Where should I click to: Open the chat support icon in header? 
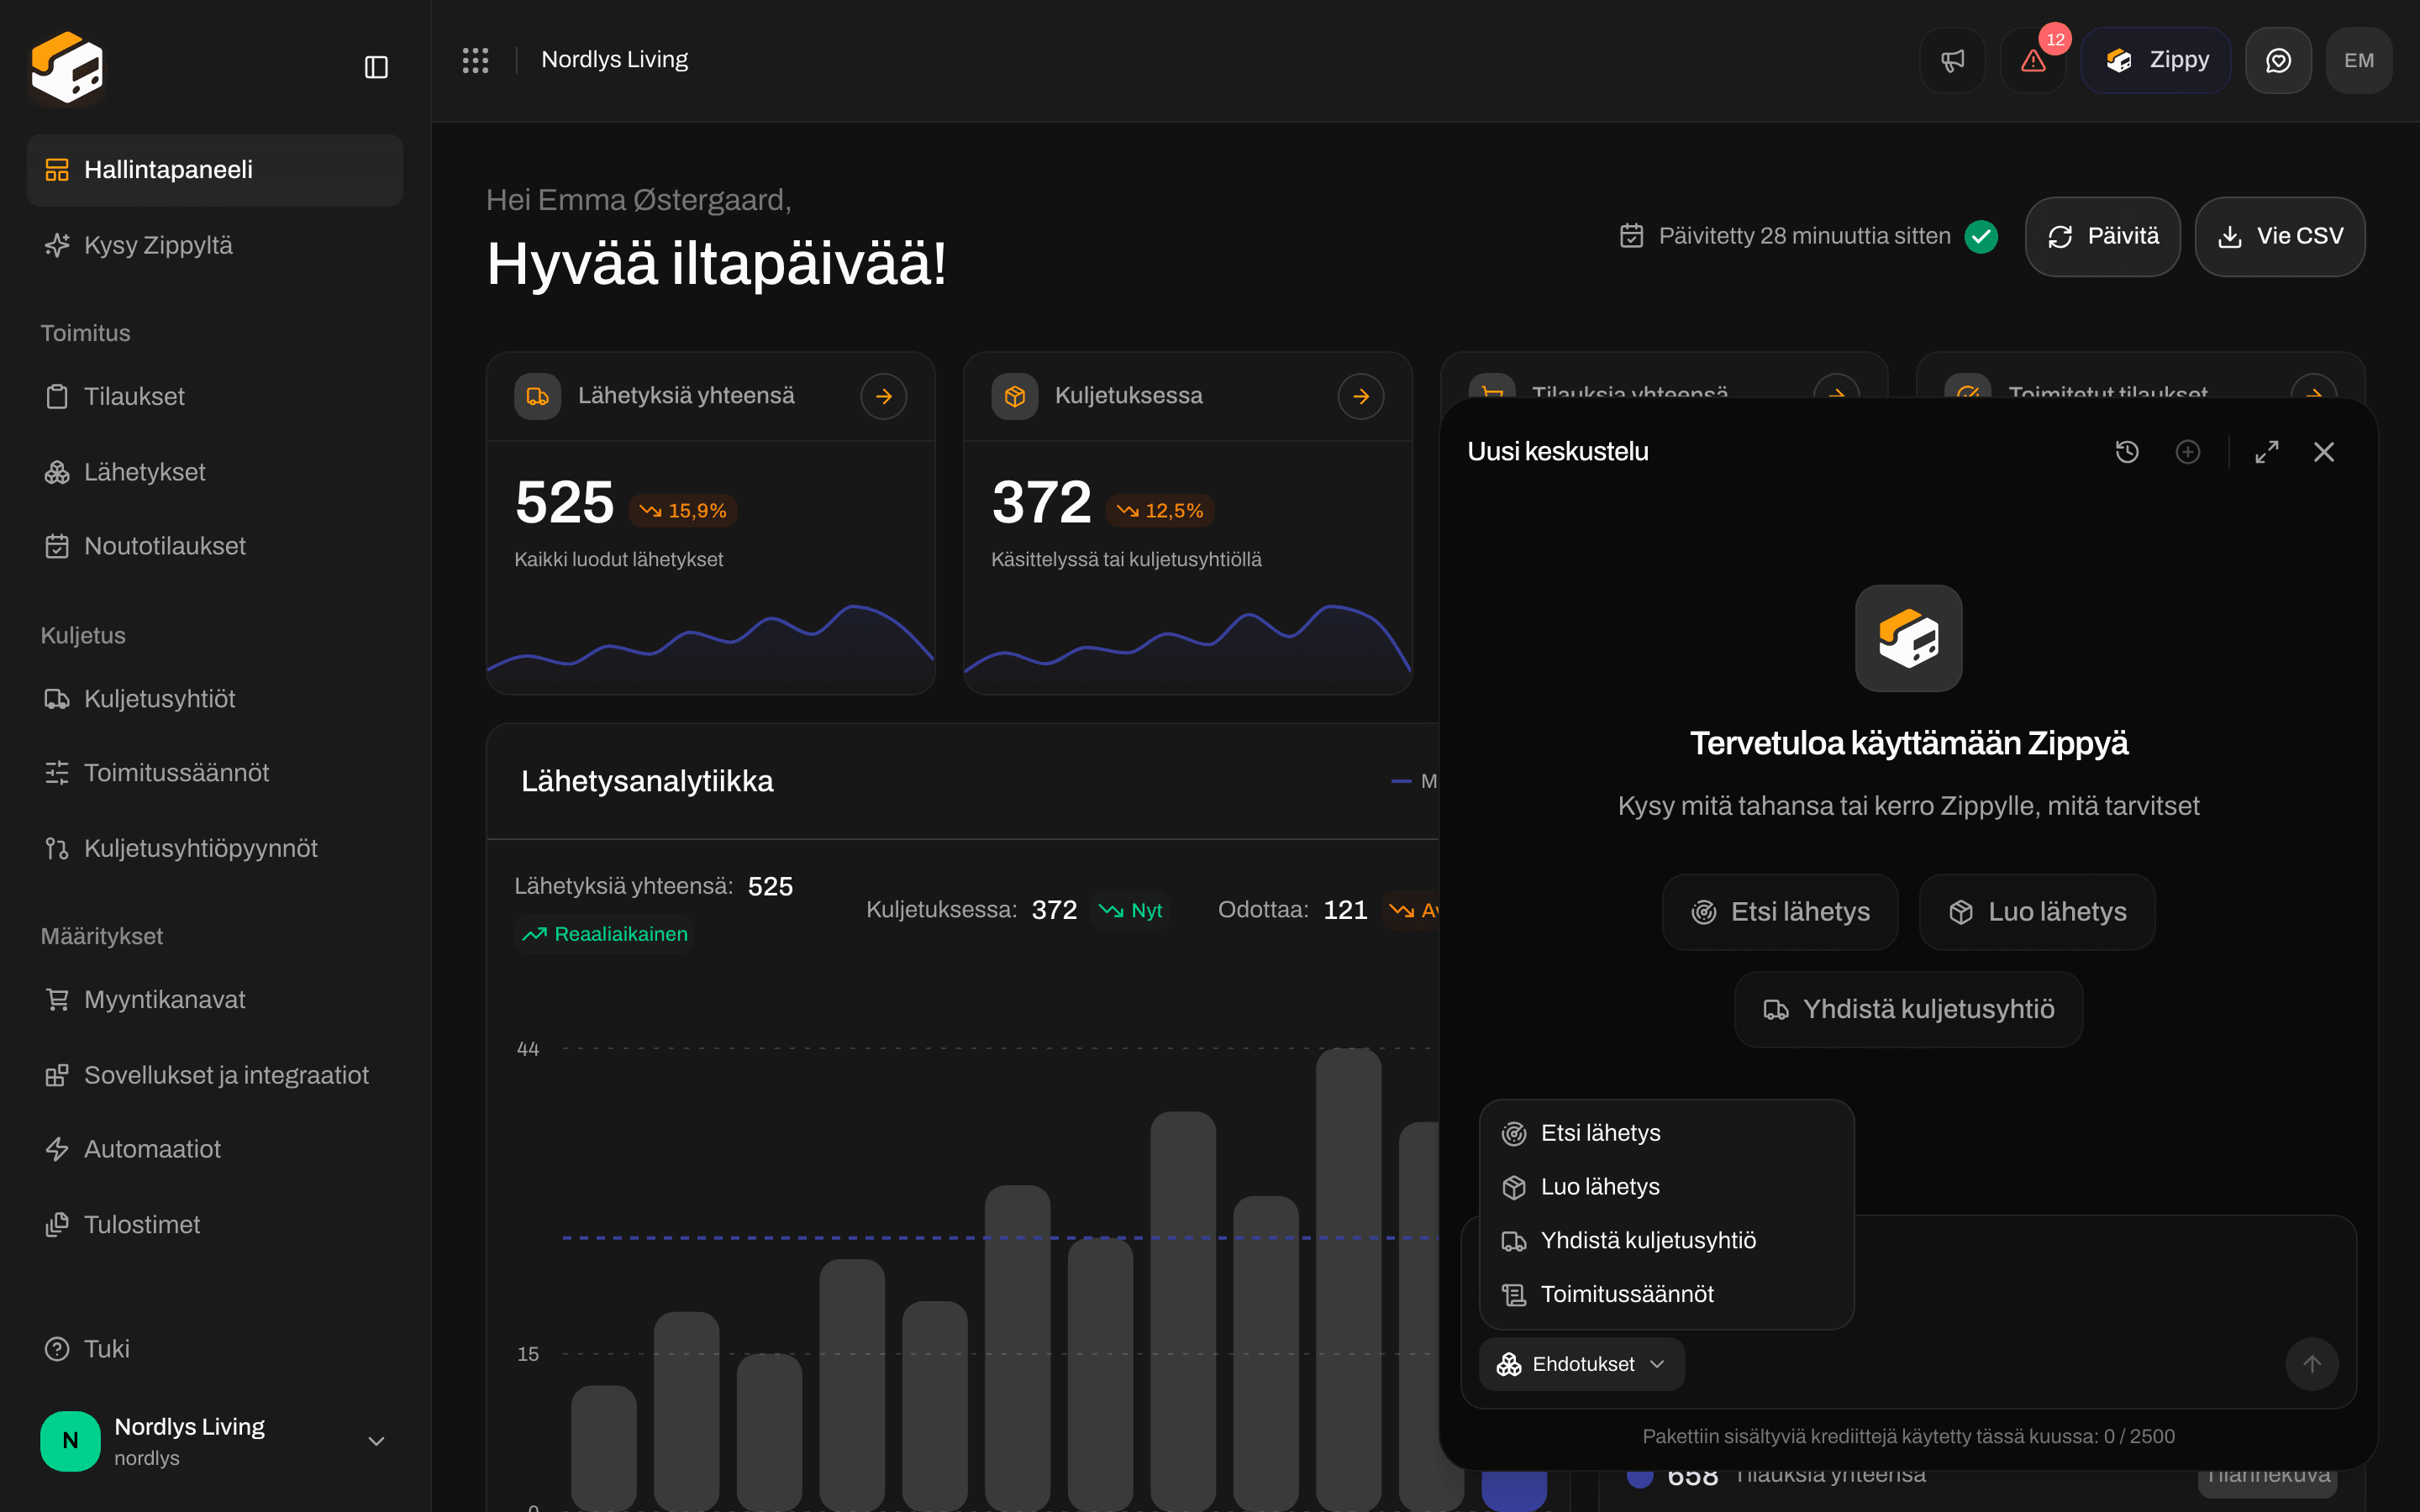click(2278, 60)
